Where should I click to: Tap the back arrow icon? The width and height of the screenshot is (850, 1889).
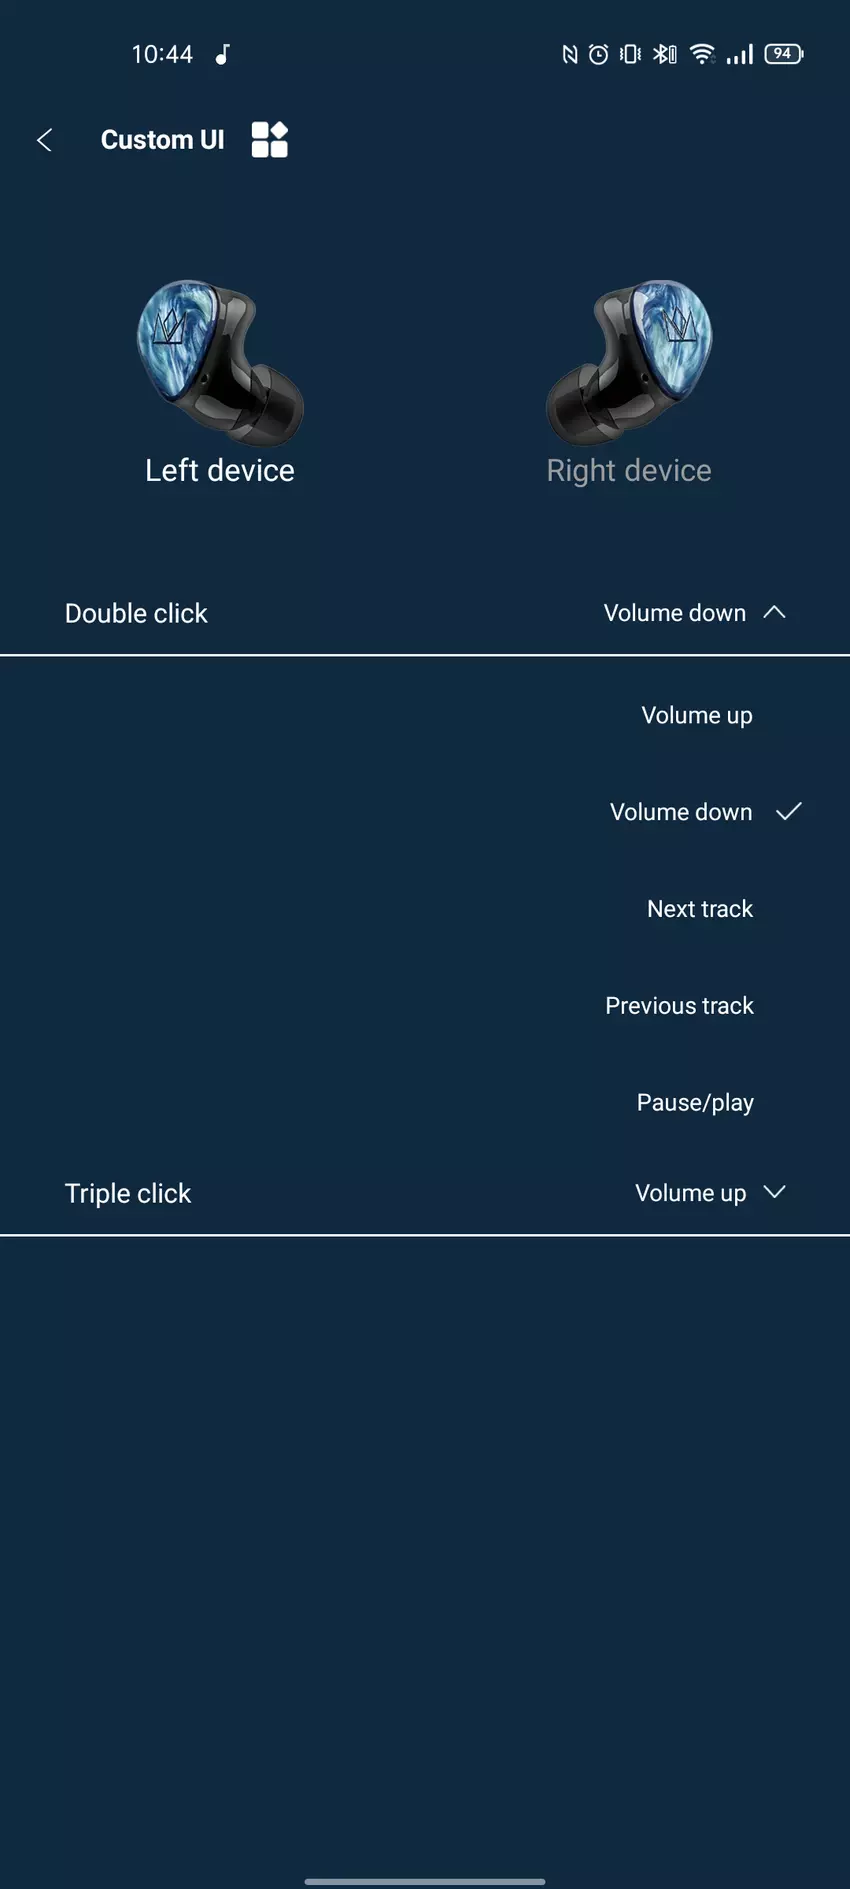pos(44,140)
